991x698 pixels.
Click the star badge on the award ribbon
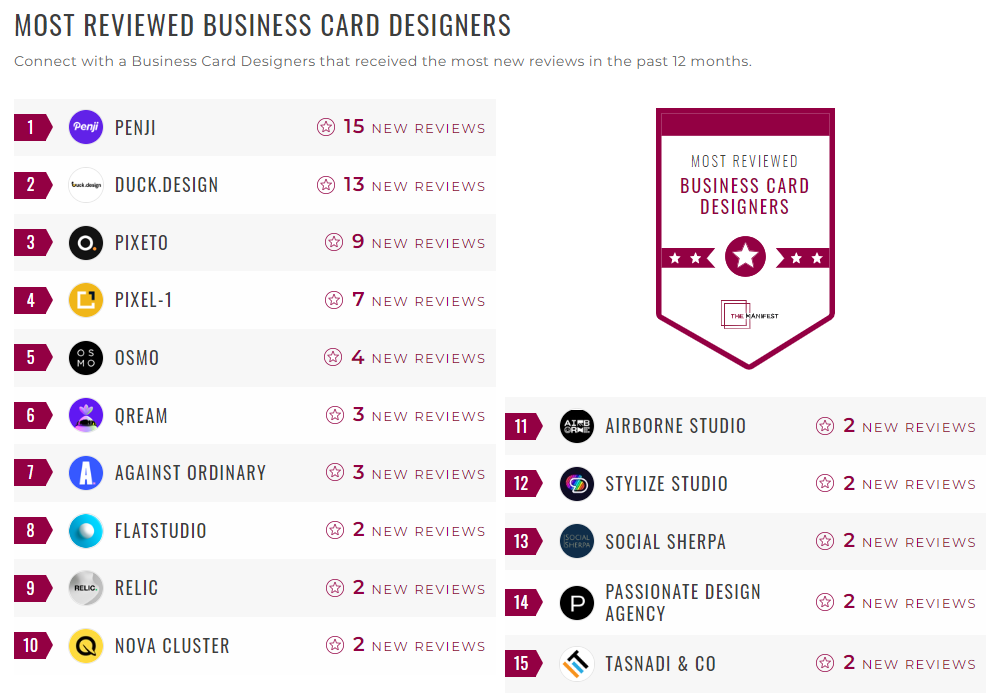(745, 256)
